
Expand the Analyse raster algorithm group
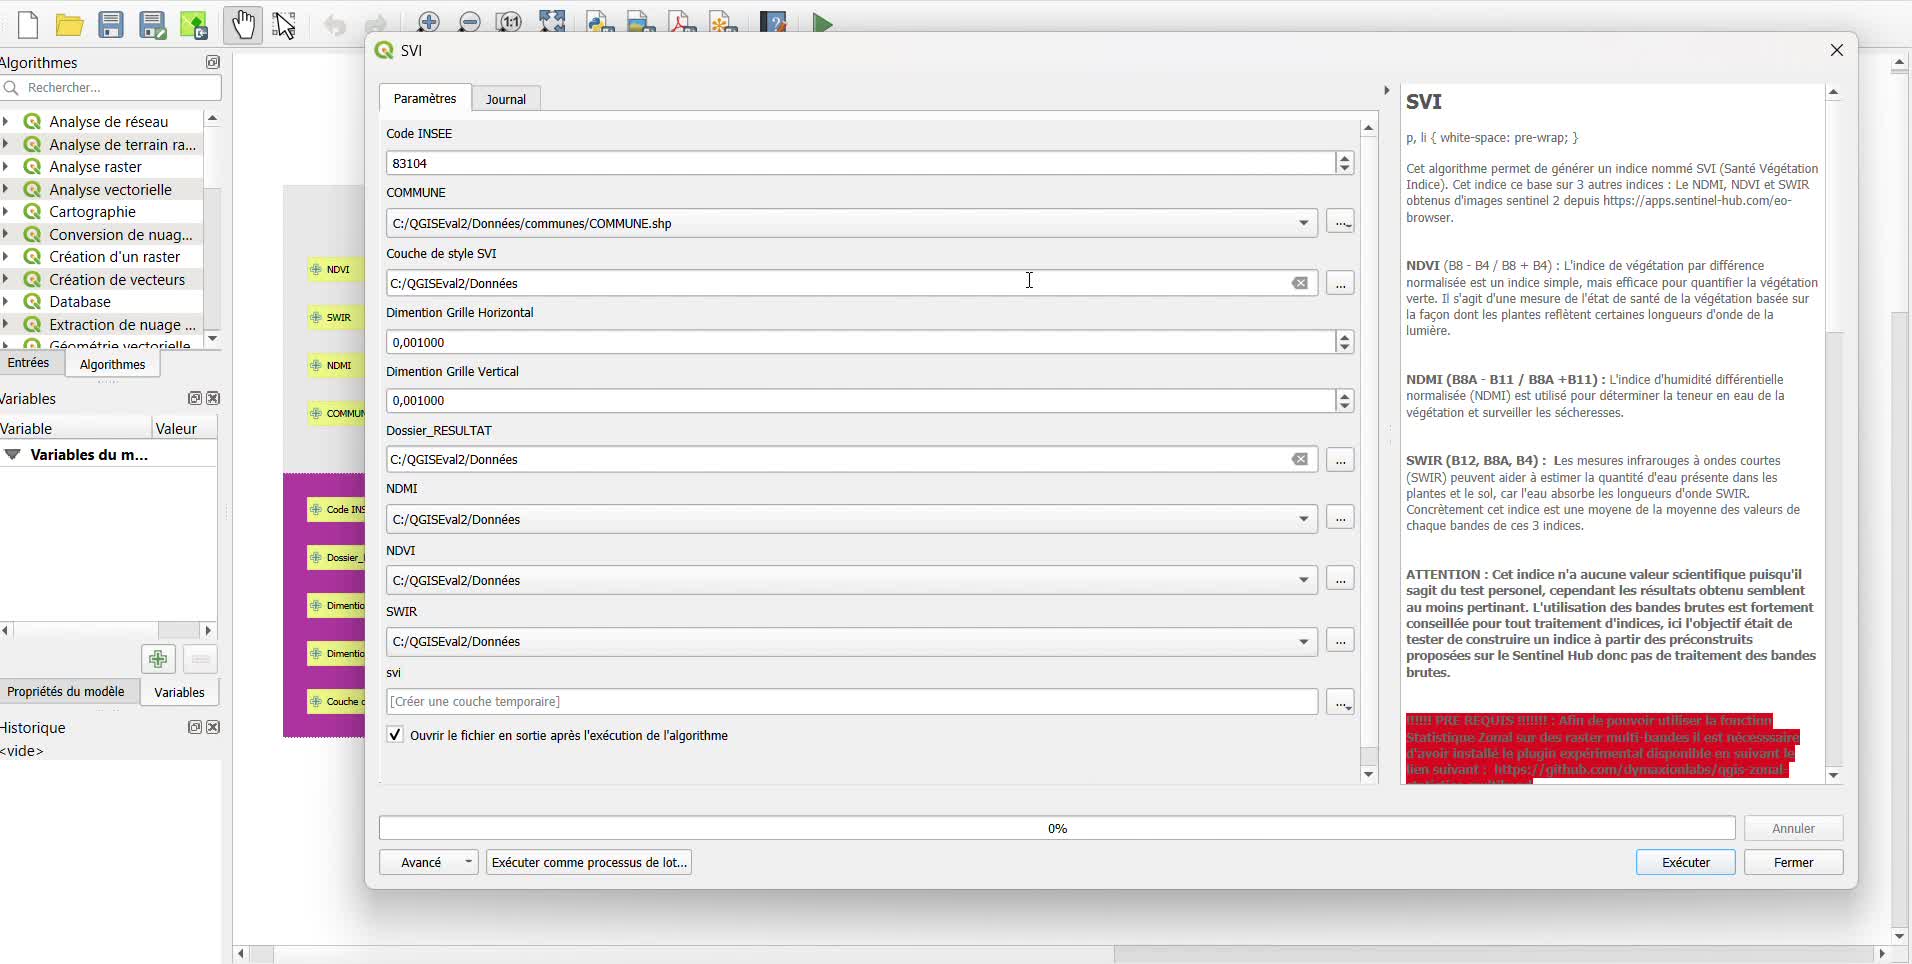(x=7, y=167)
